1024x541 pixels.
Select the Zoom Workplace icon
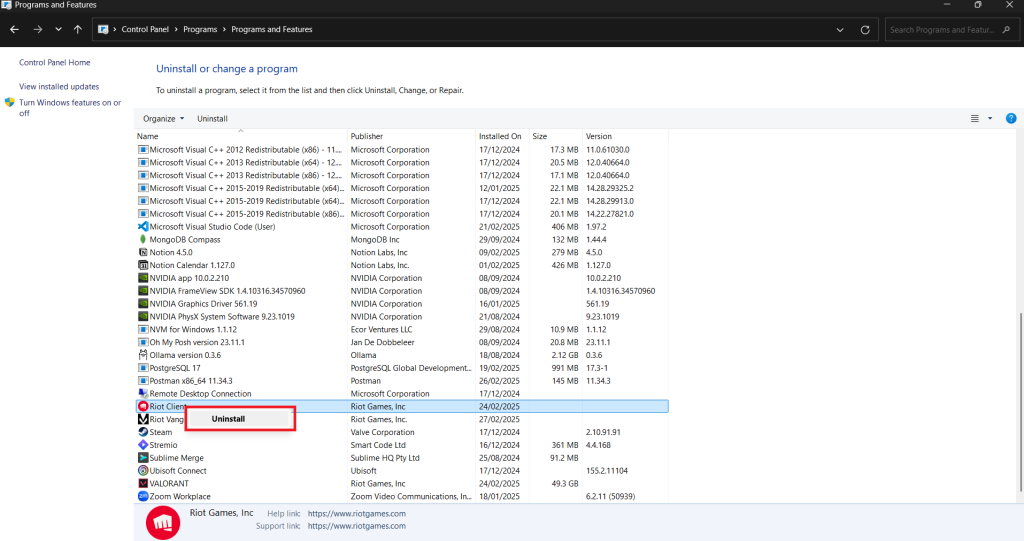[143, 497]
